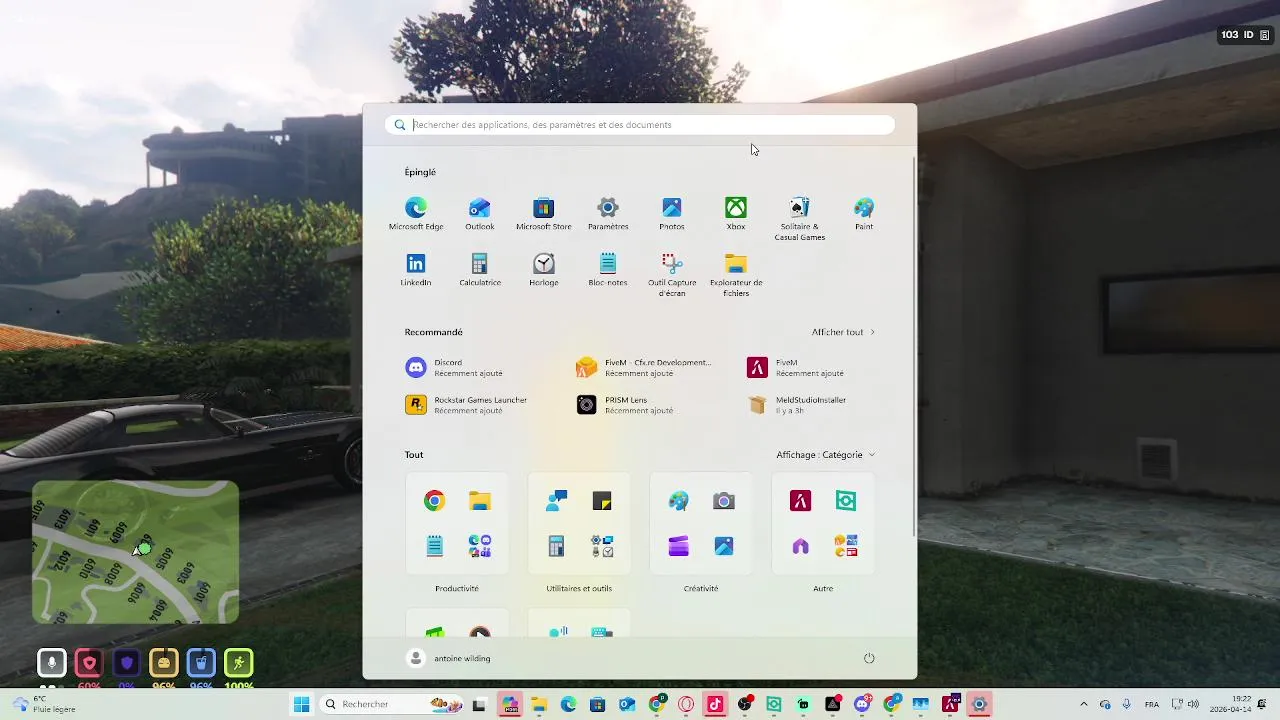Open pinned Horloge app
The width and height of the screenshot is (1280, 720).
pos(544,270)
